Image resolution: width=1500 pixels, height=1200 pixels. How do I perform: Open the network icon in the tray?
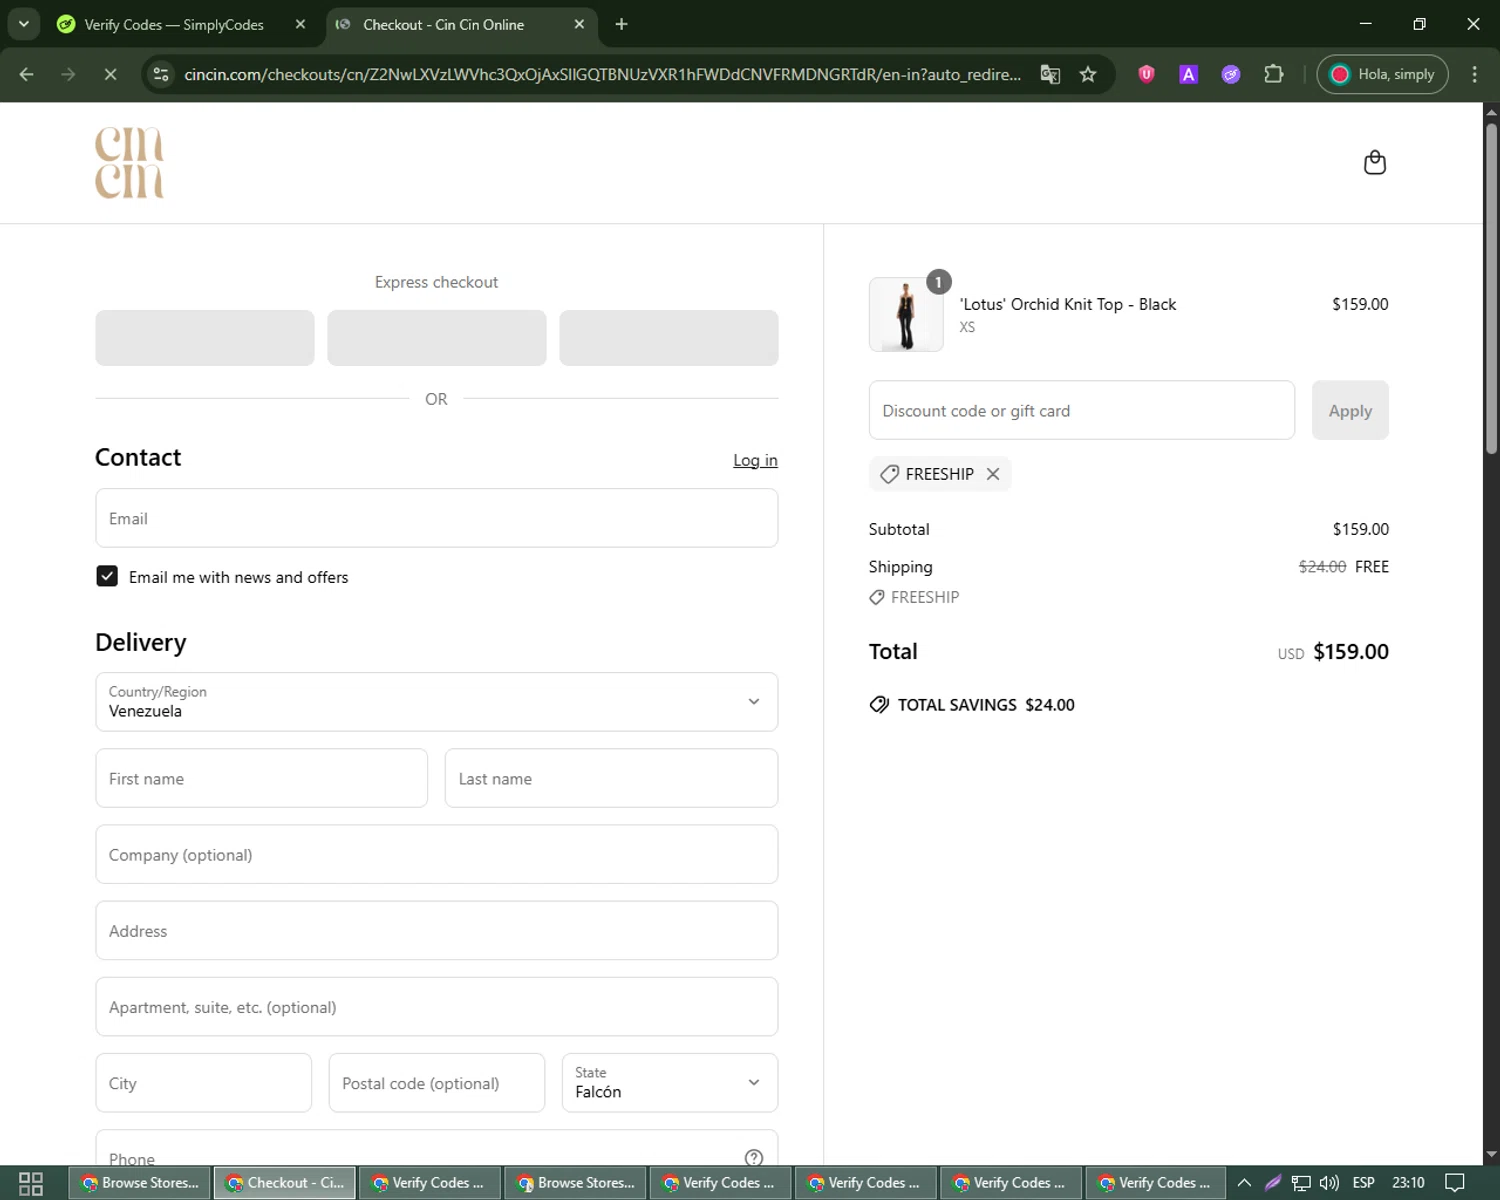coord(1301,1183)
